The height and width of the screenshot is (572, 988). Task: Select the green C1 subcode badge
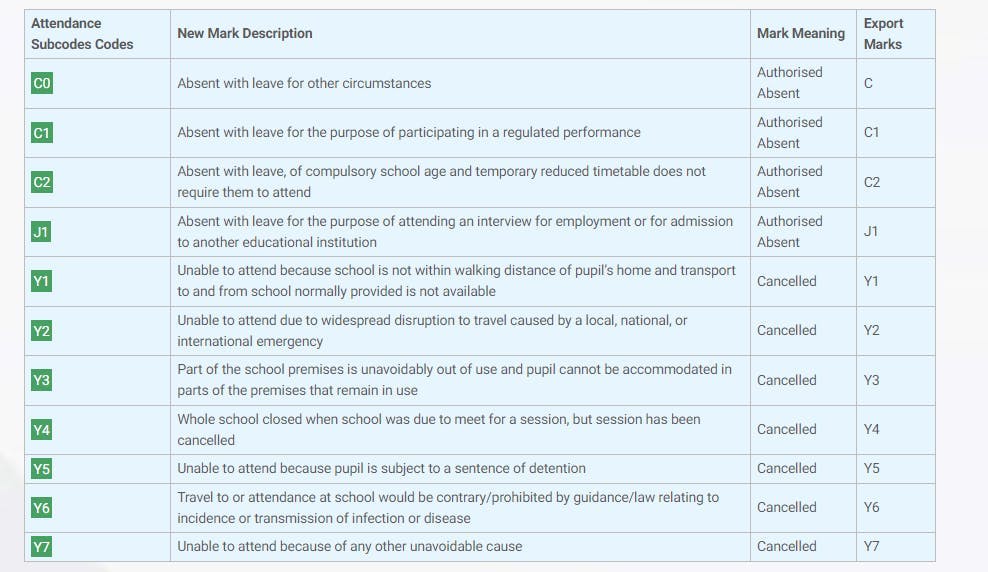point(42,133)
